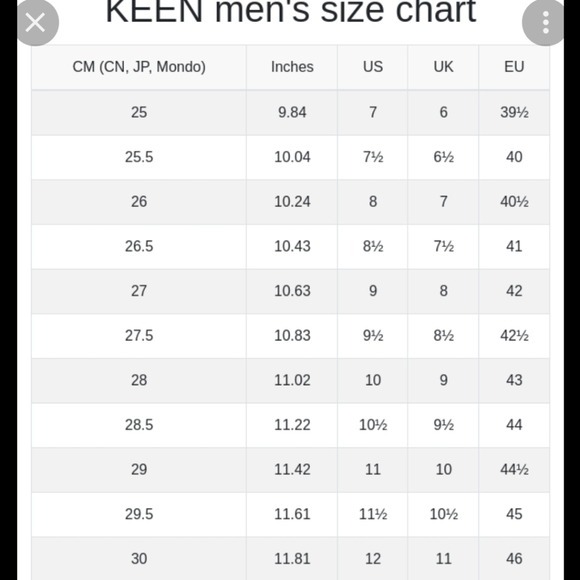Click the KEEN men's size chart title
This screenshot has width=580, height=580.
click(291, 12)
